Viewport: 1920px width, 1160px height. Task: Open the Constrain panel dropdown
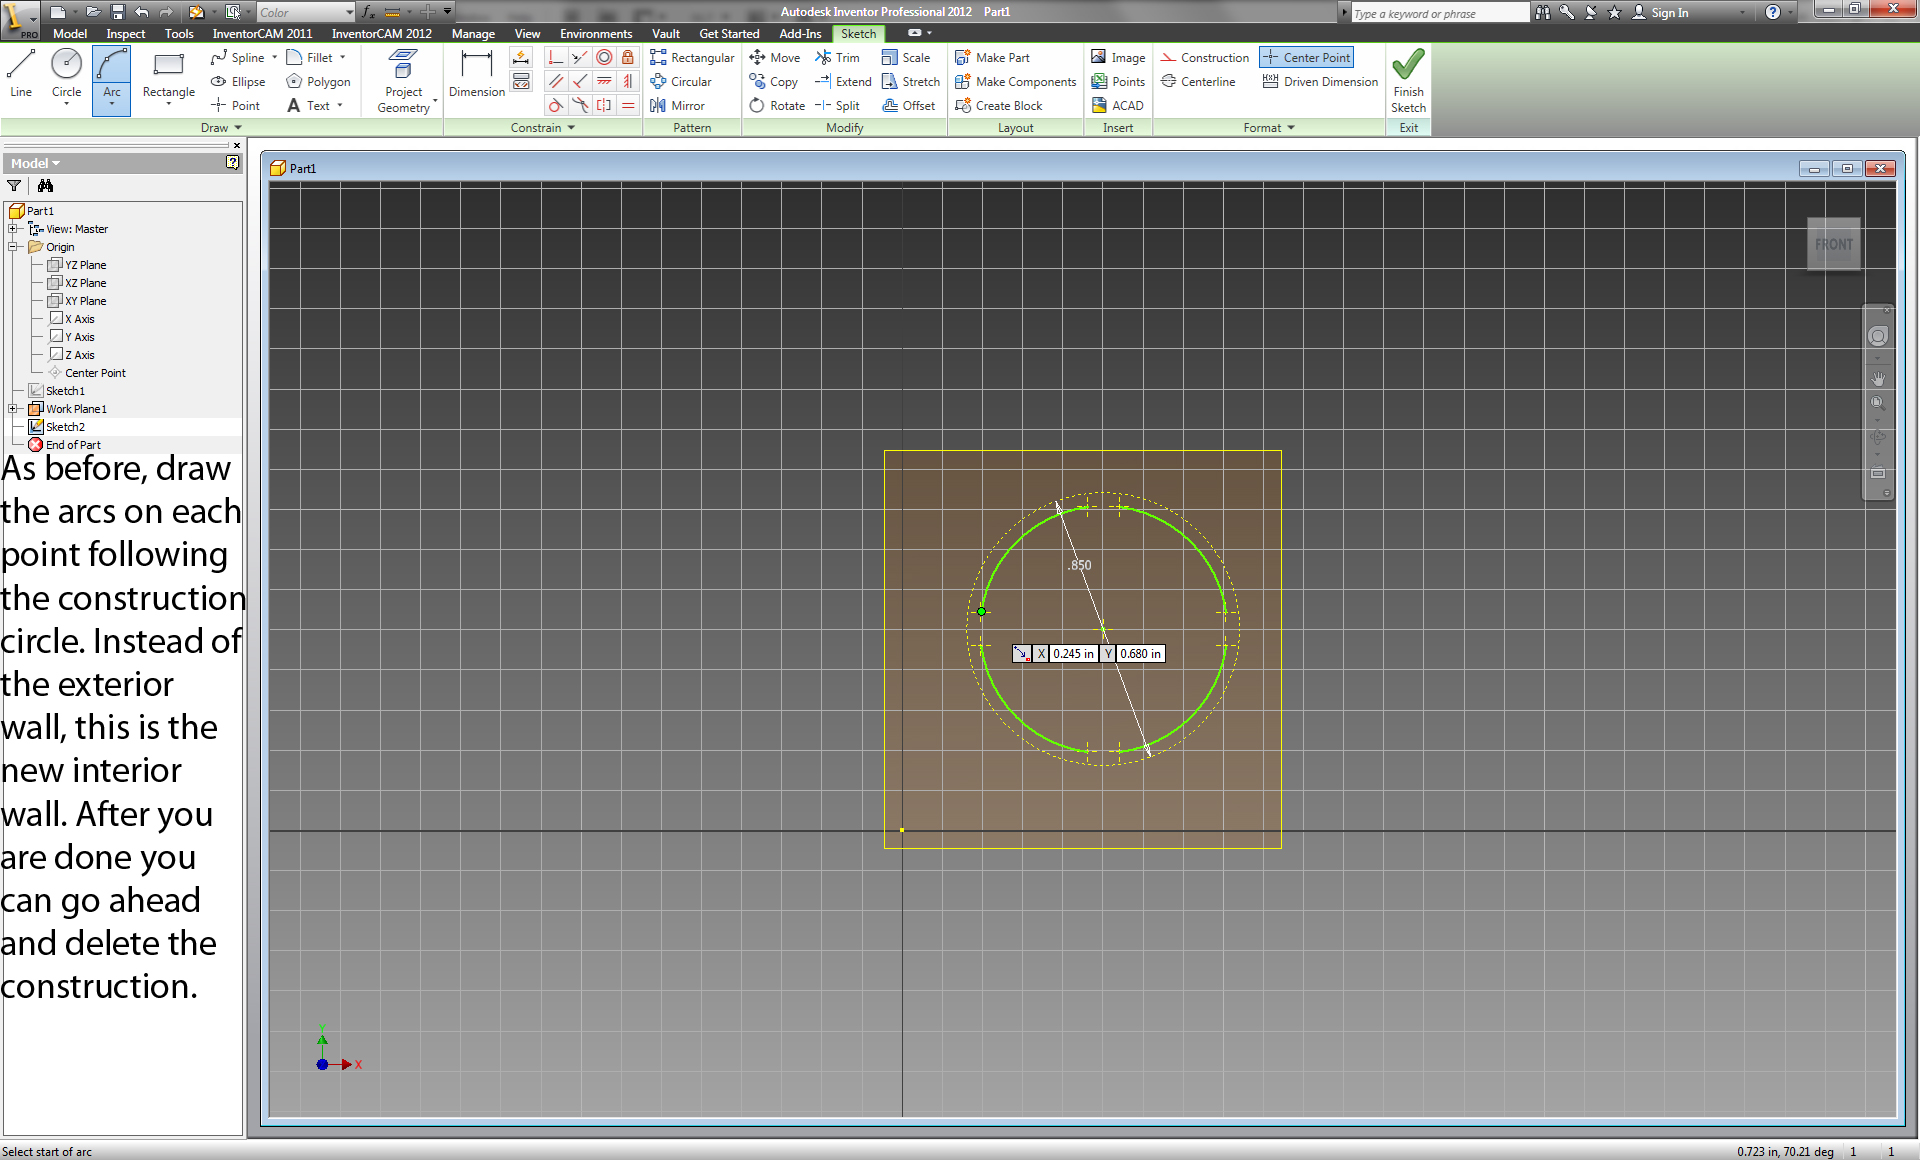[543, 128]
